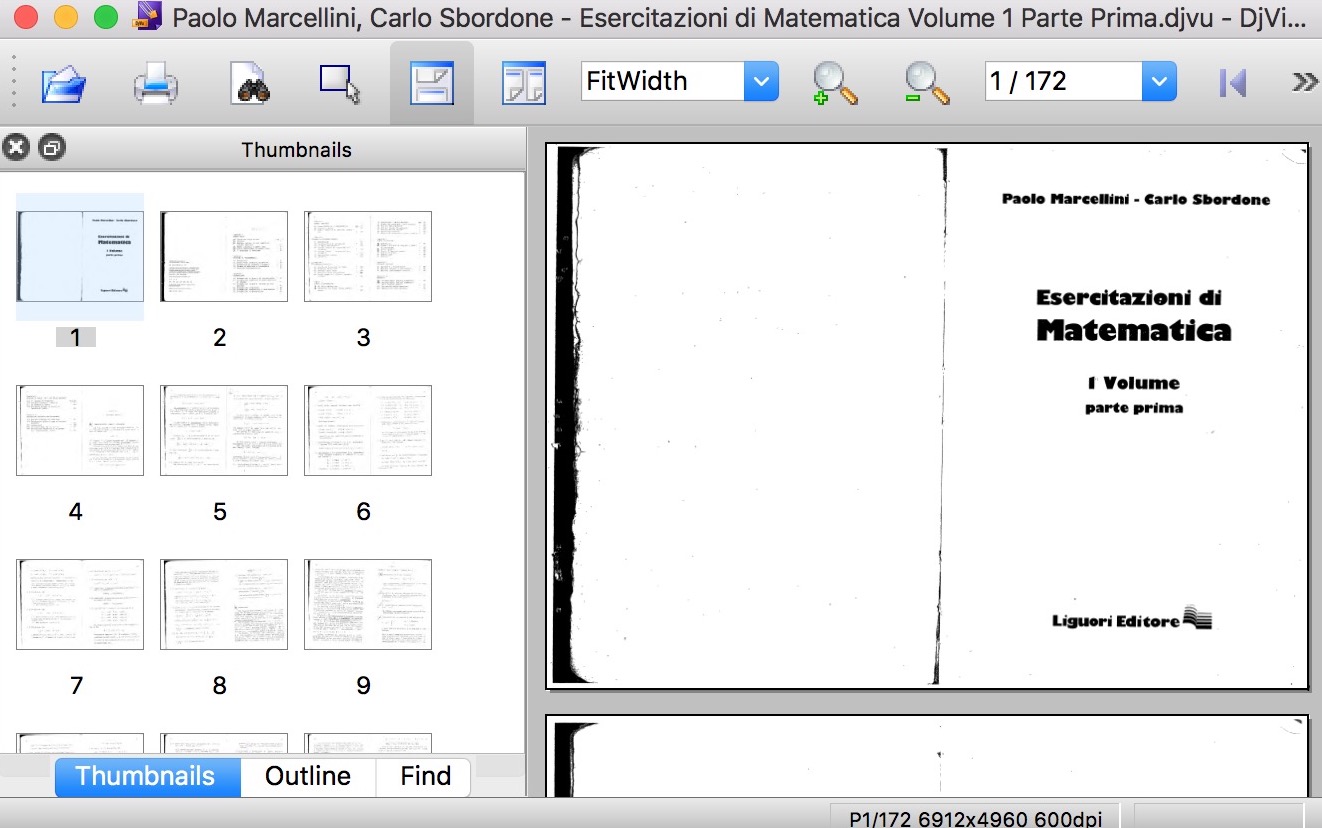Zoom out with the magnifier minus icon
The height and width of the screenshot is (828, 1322).
927,83
